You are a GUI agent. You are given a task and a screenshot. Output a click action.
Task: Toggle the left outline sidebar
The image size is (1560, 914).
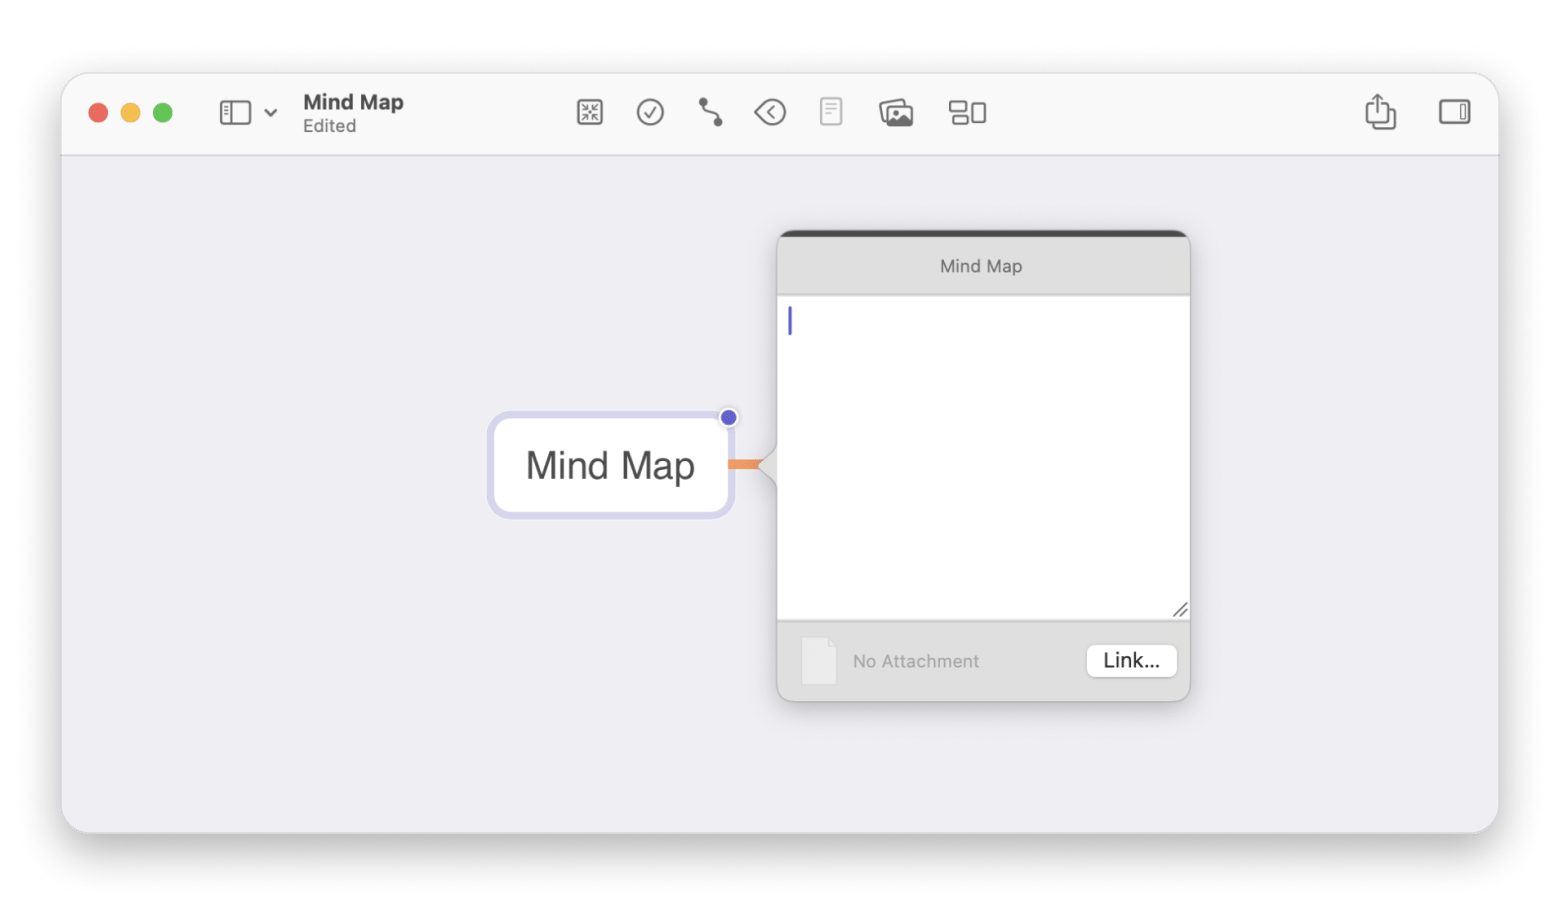point(235,113)
